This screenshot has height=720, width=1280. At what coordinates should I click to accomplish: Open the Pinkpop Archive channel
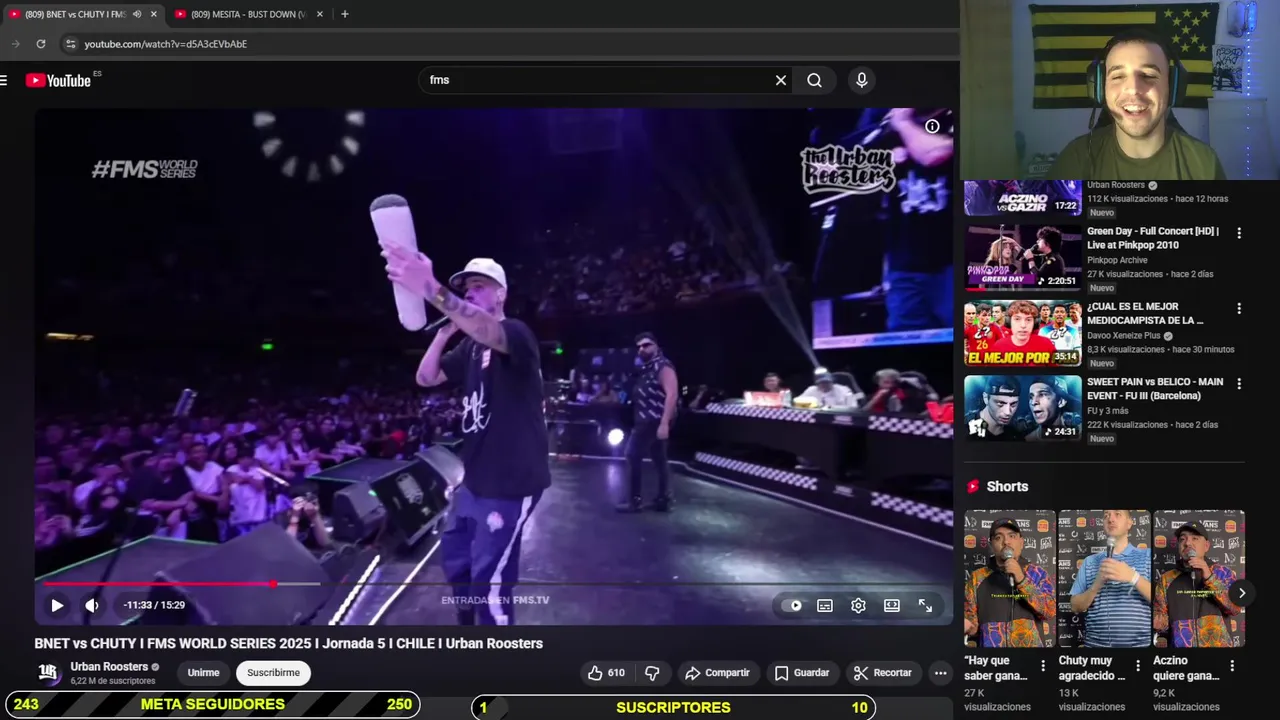pos(1117,260)
